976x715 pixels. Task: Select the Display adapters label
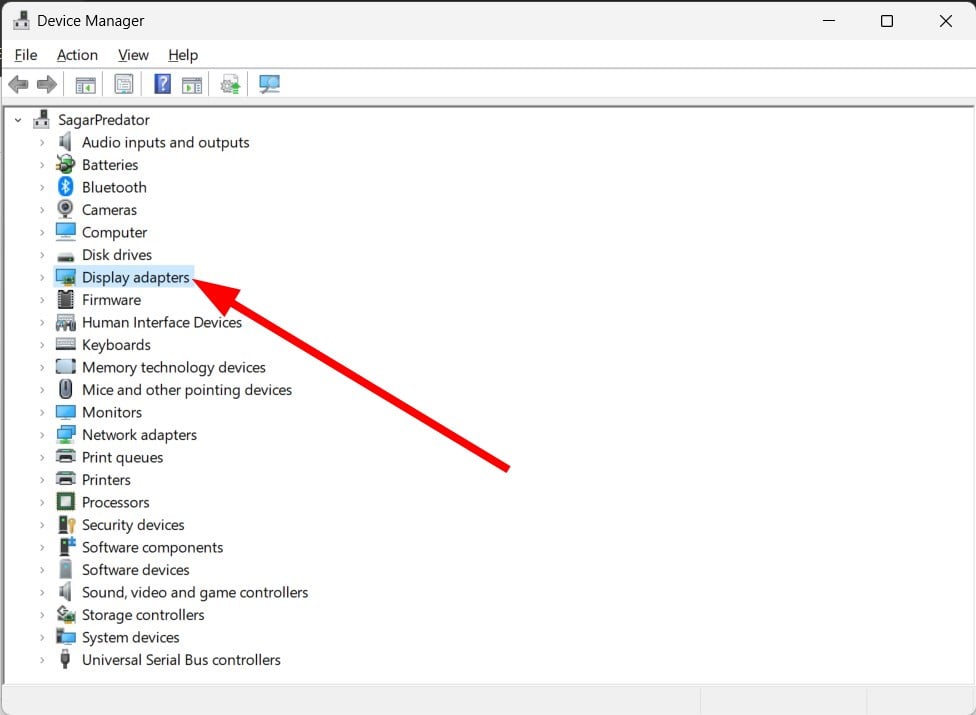(x=136, y=277)
